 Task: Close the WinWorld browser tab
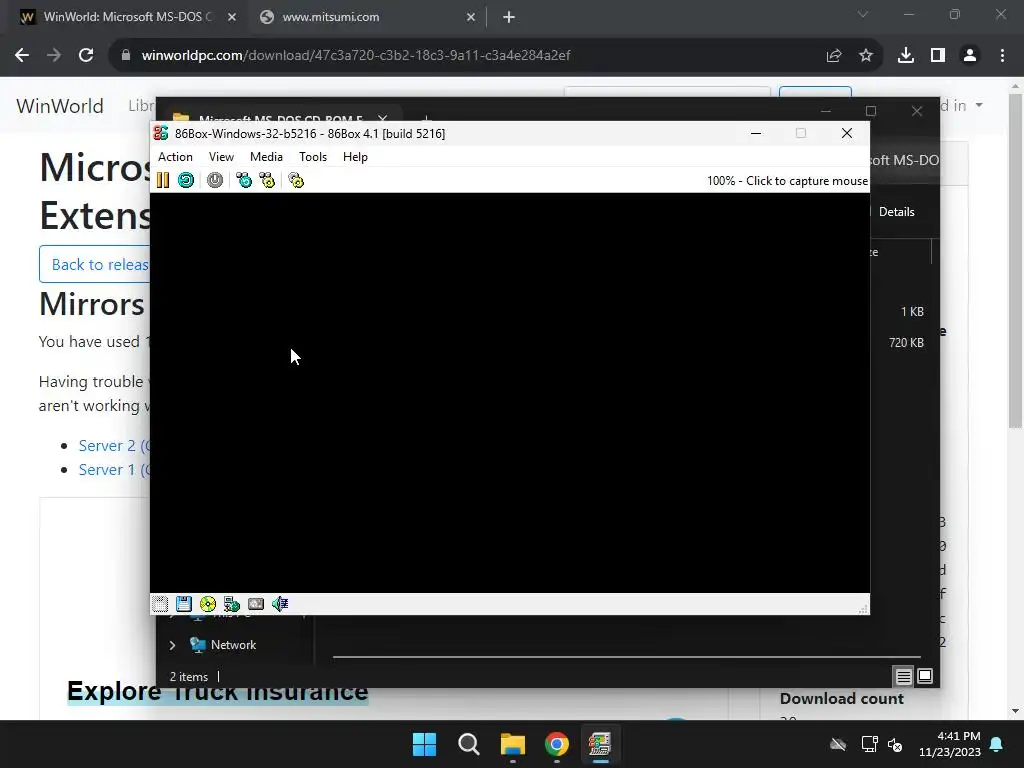click(x=232, y=18)
